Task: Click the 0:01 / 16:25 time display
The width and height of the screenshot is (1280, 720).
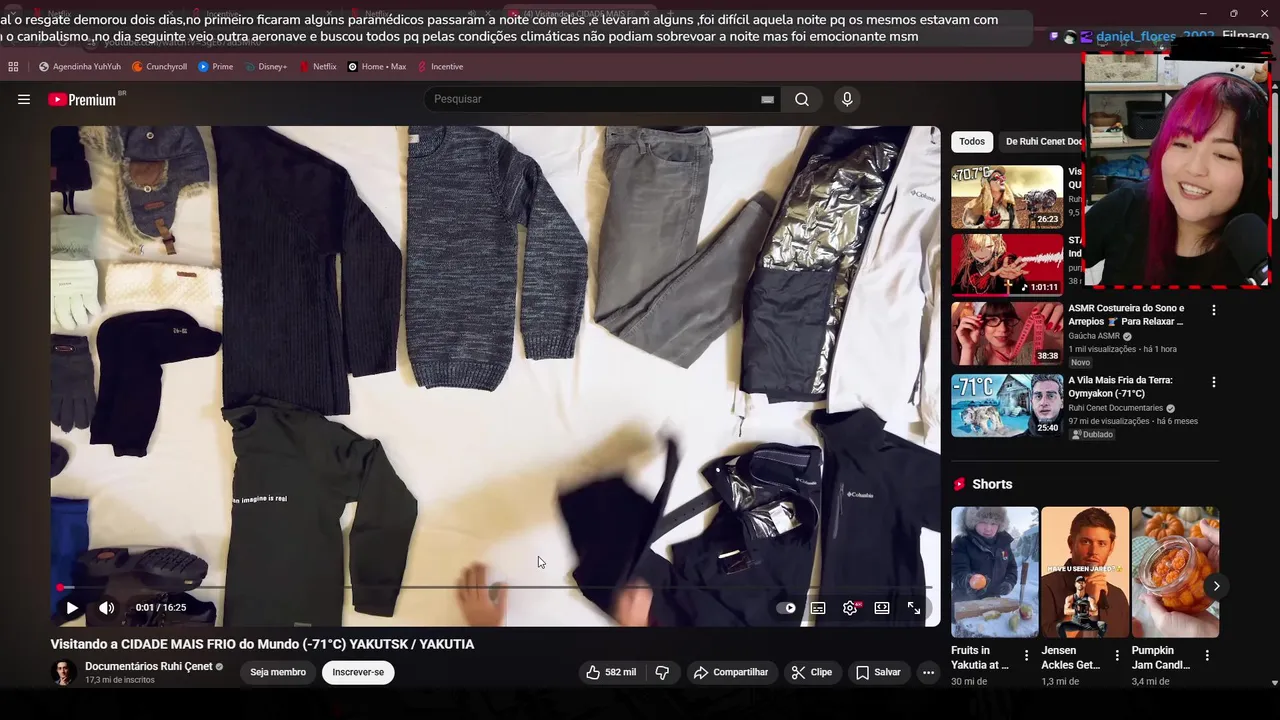Action: (x=161, y=607)
